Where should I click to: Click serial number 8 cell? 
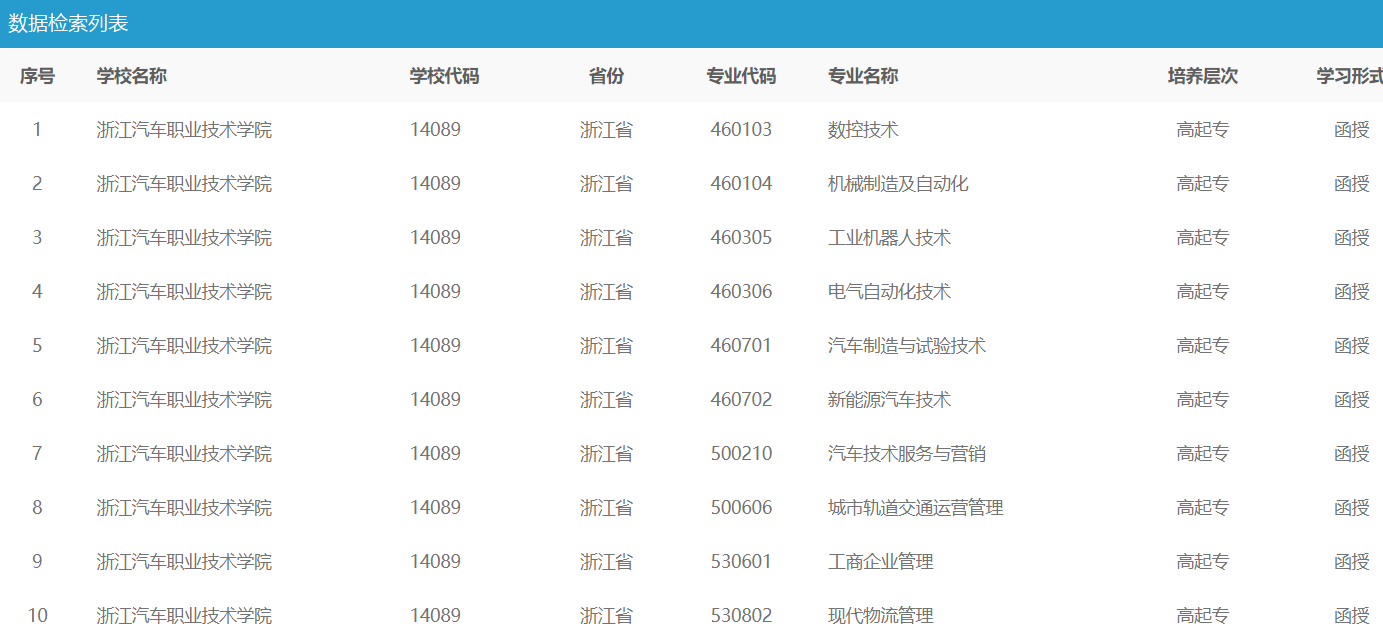coord(37,508)
